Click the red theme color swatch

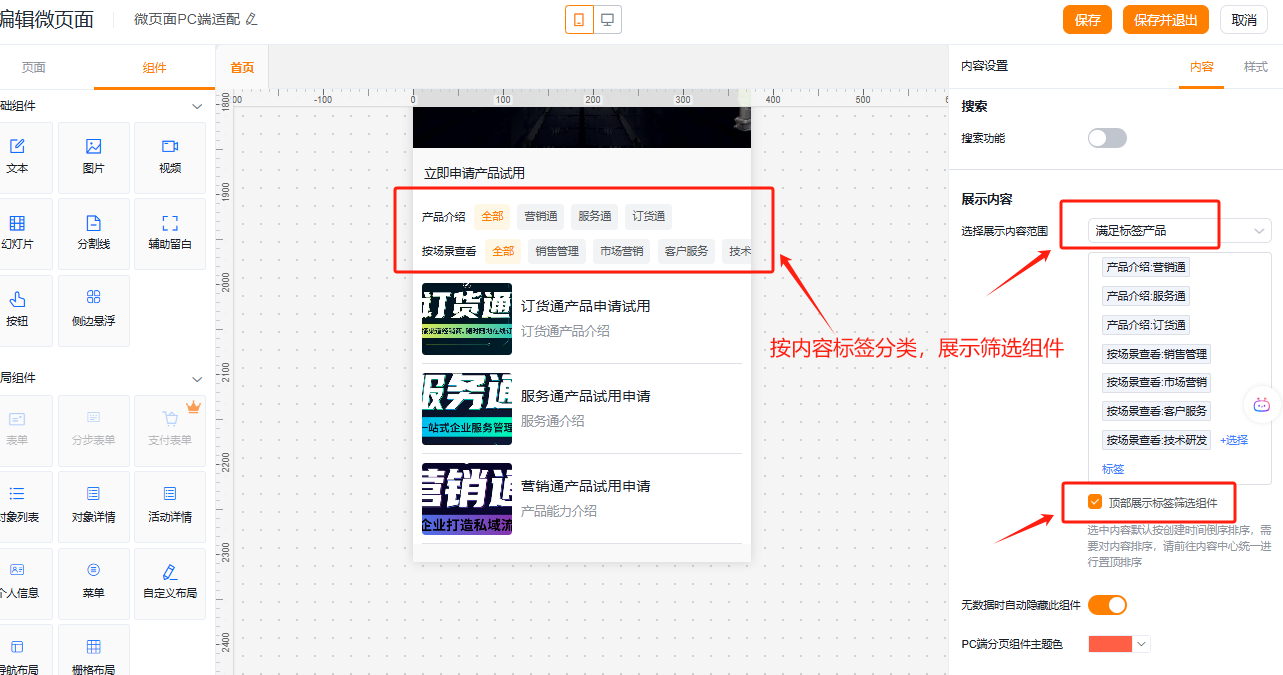click(x=1110, y=645)
